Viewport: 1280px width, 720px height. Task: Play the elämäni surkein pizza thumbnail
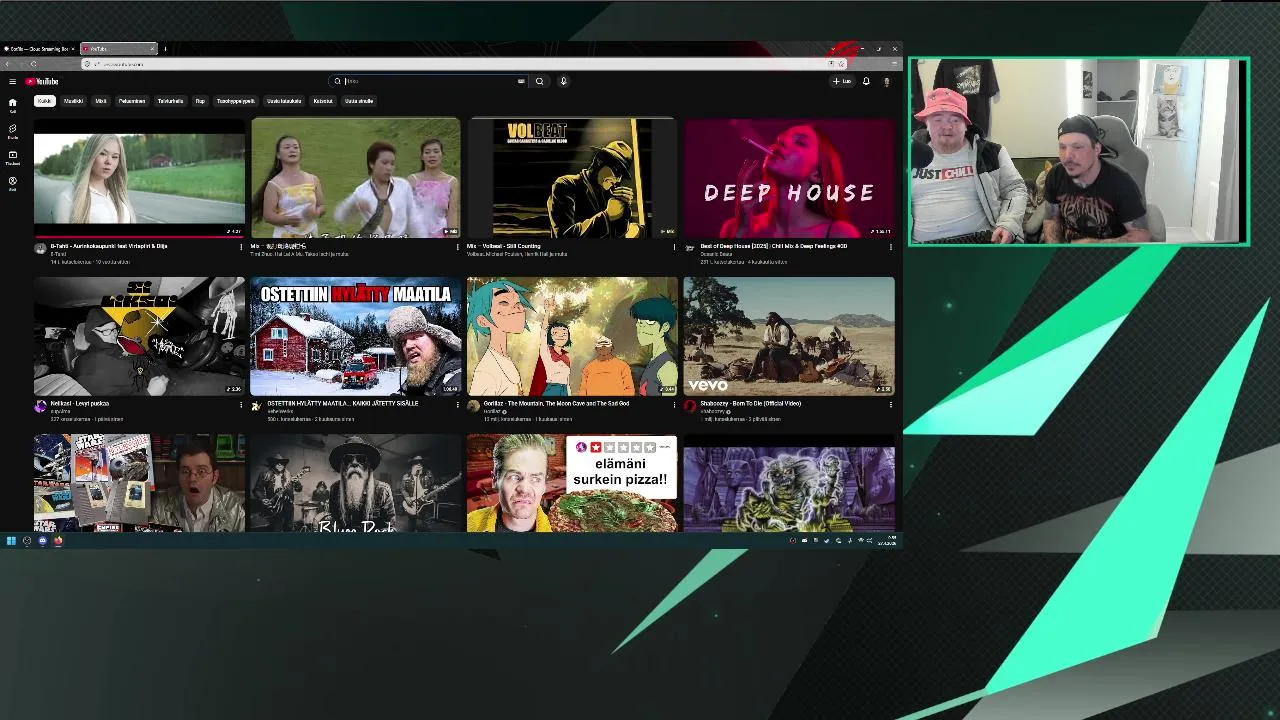[572, 483]
